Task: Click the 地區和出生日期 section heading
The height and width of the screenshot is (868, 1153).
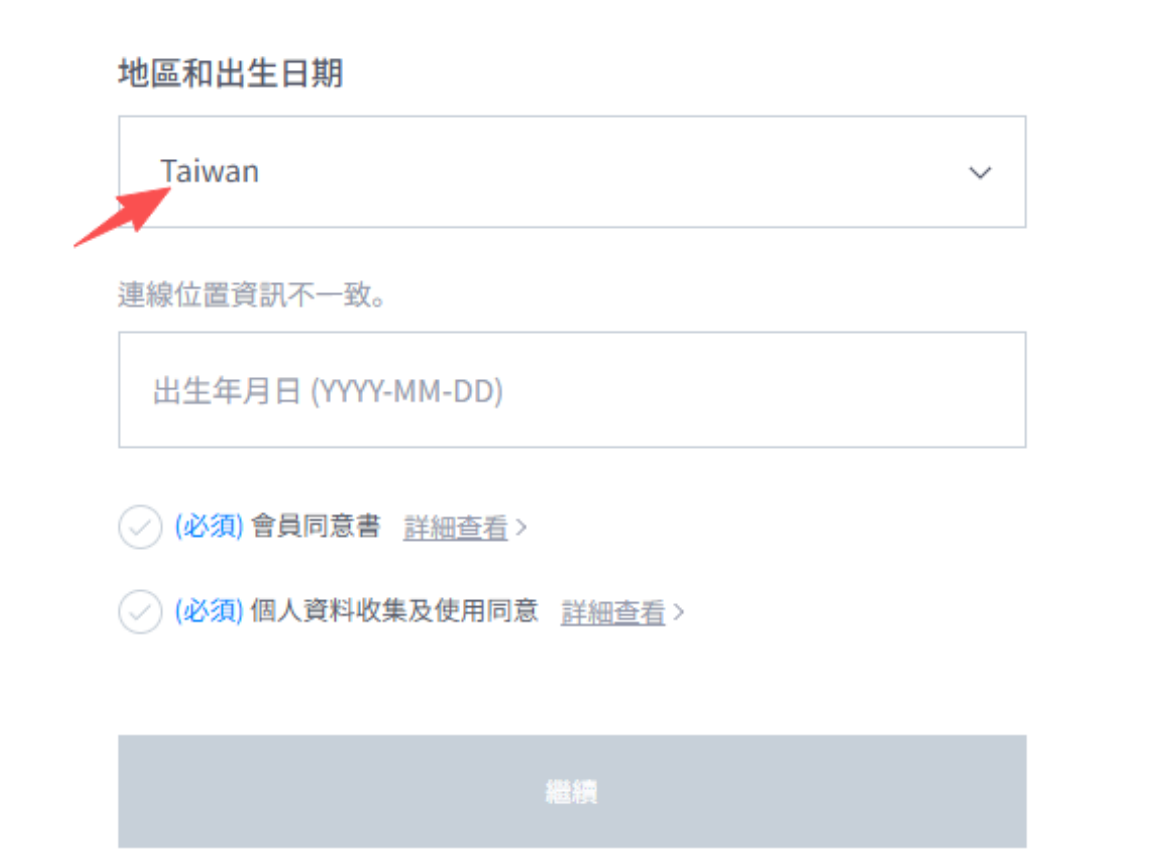Action: (231, 74)
